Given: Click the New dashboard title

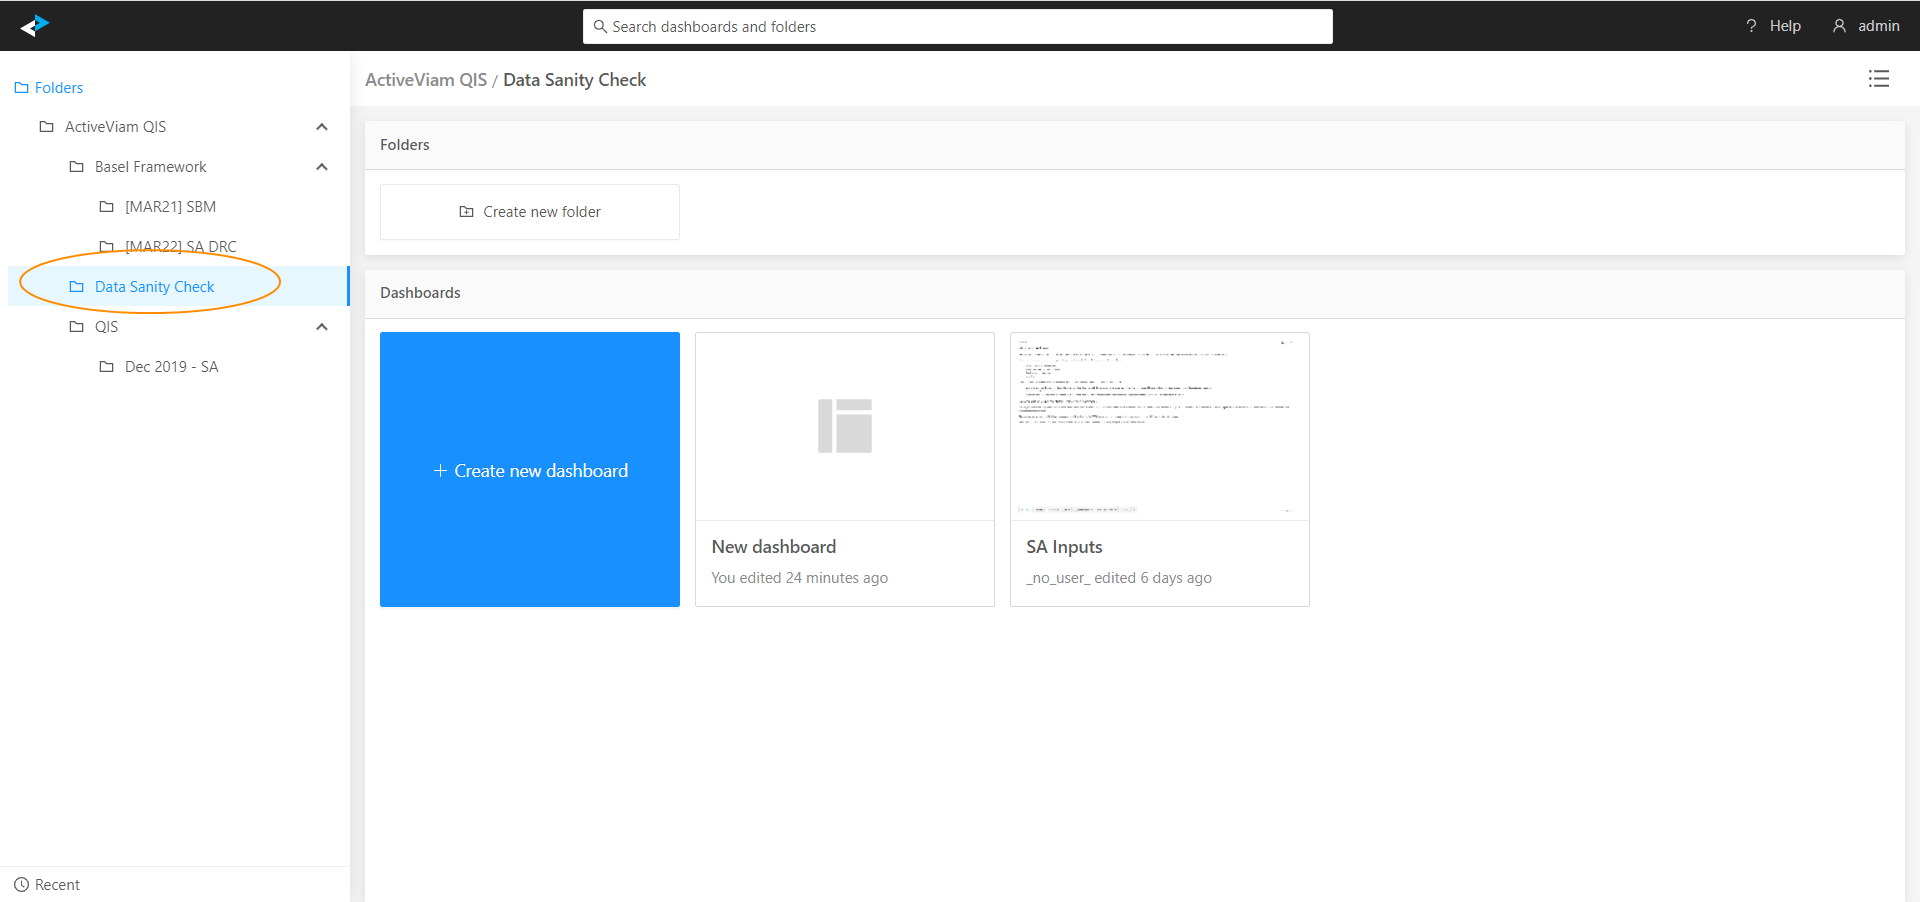Looking at the screenshot, I should tap(774, 547).
